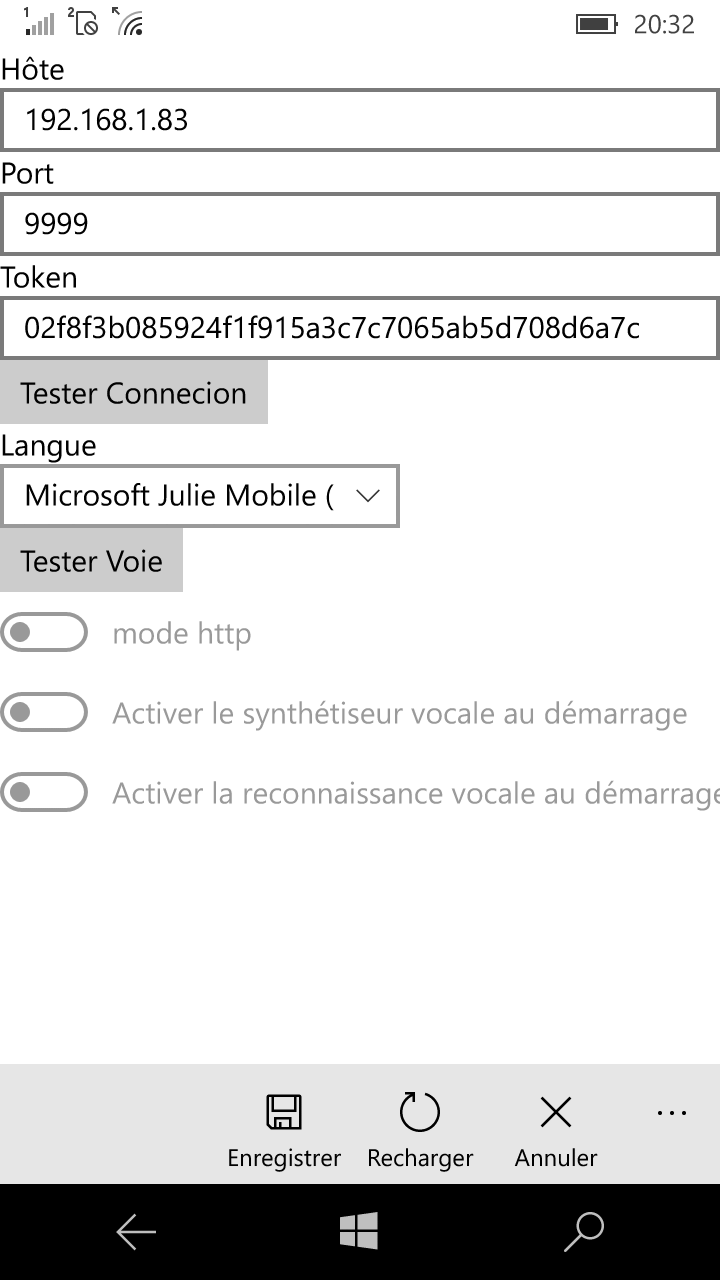Focus the Port input field

pyautogui.click(x=360, y=224)
